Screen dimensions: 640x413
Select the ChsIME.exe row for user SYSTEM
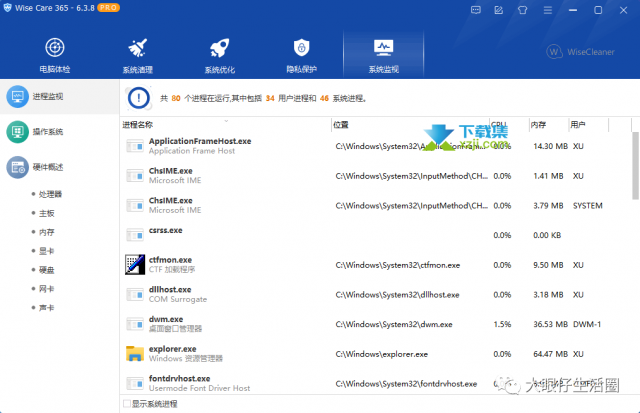point(376,205)
